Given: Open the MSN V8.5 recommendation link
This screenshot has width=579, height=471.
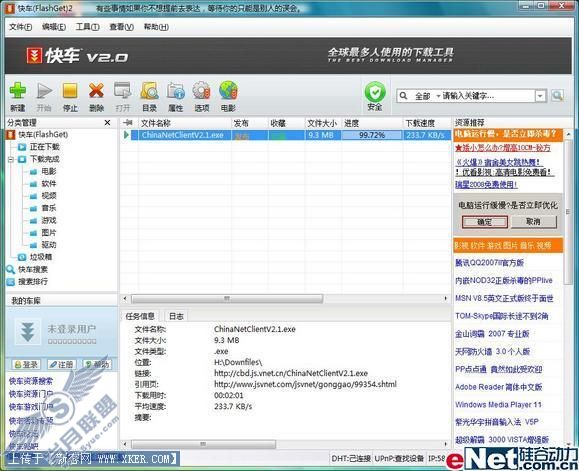Looking at the screenshot, I should [504, 298].
